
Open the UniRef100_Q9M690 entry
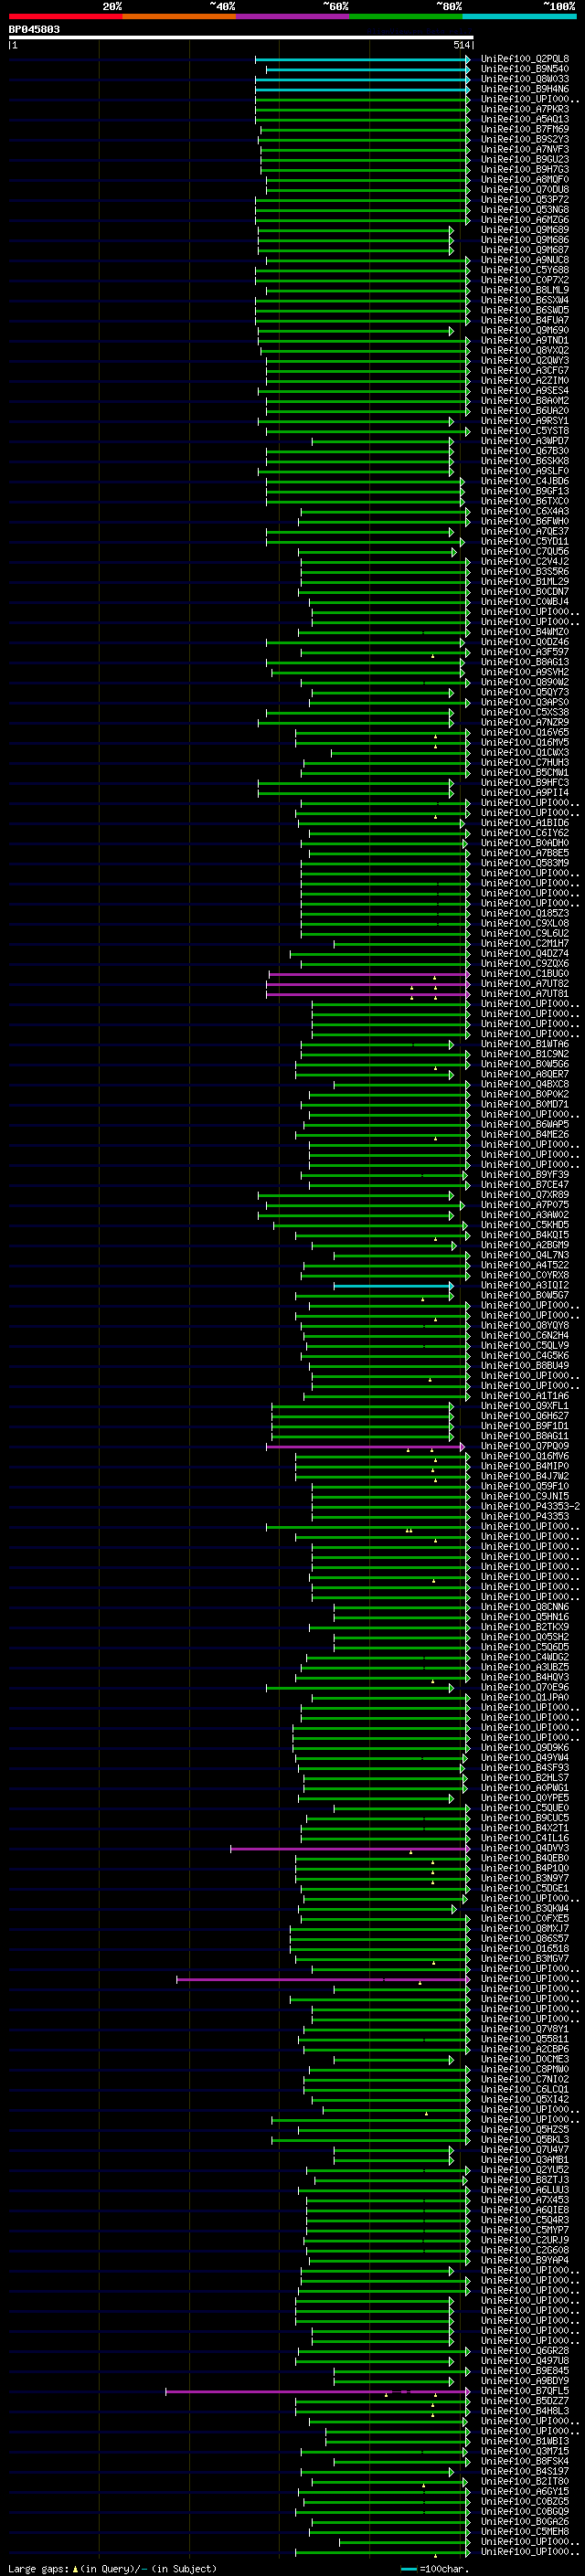[525, 330]
